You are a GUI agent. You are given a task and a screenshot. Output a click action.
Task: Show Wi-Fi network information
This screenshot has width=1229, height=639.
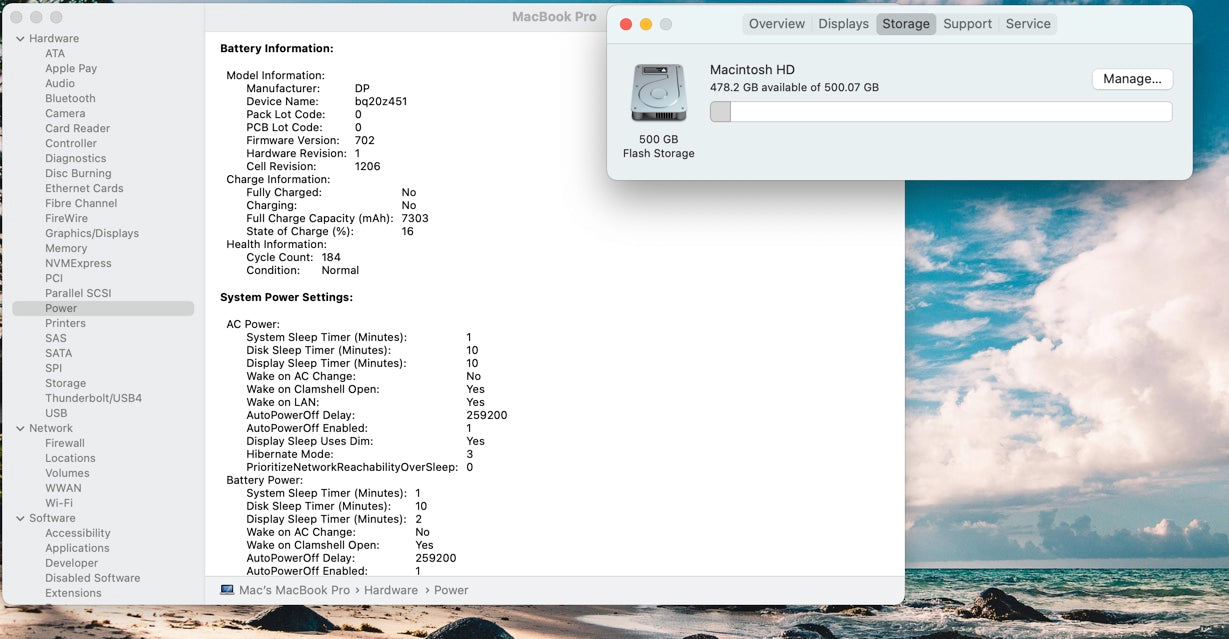59,503
